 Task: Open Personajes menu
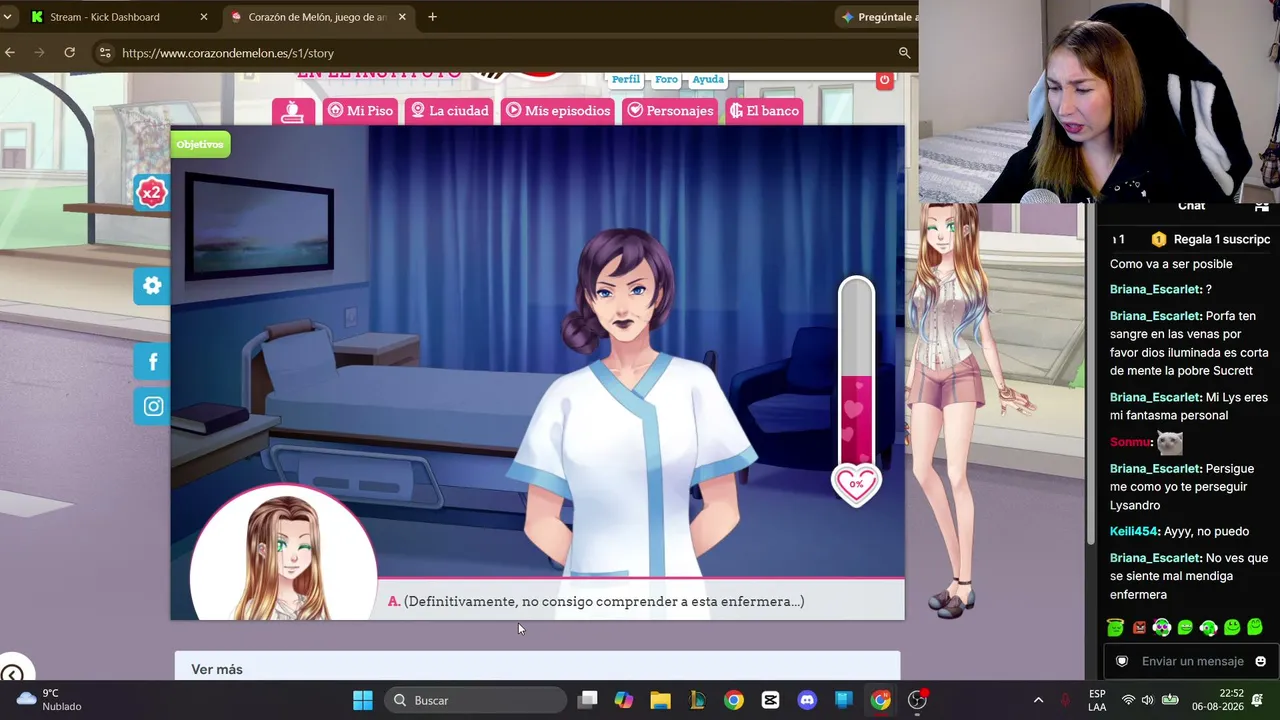point(670,111)
